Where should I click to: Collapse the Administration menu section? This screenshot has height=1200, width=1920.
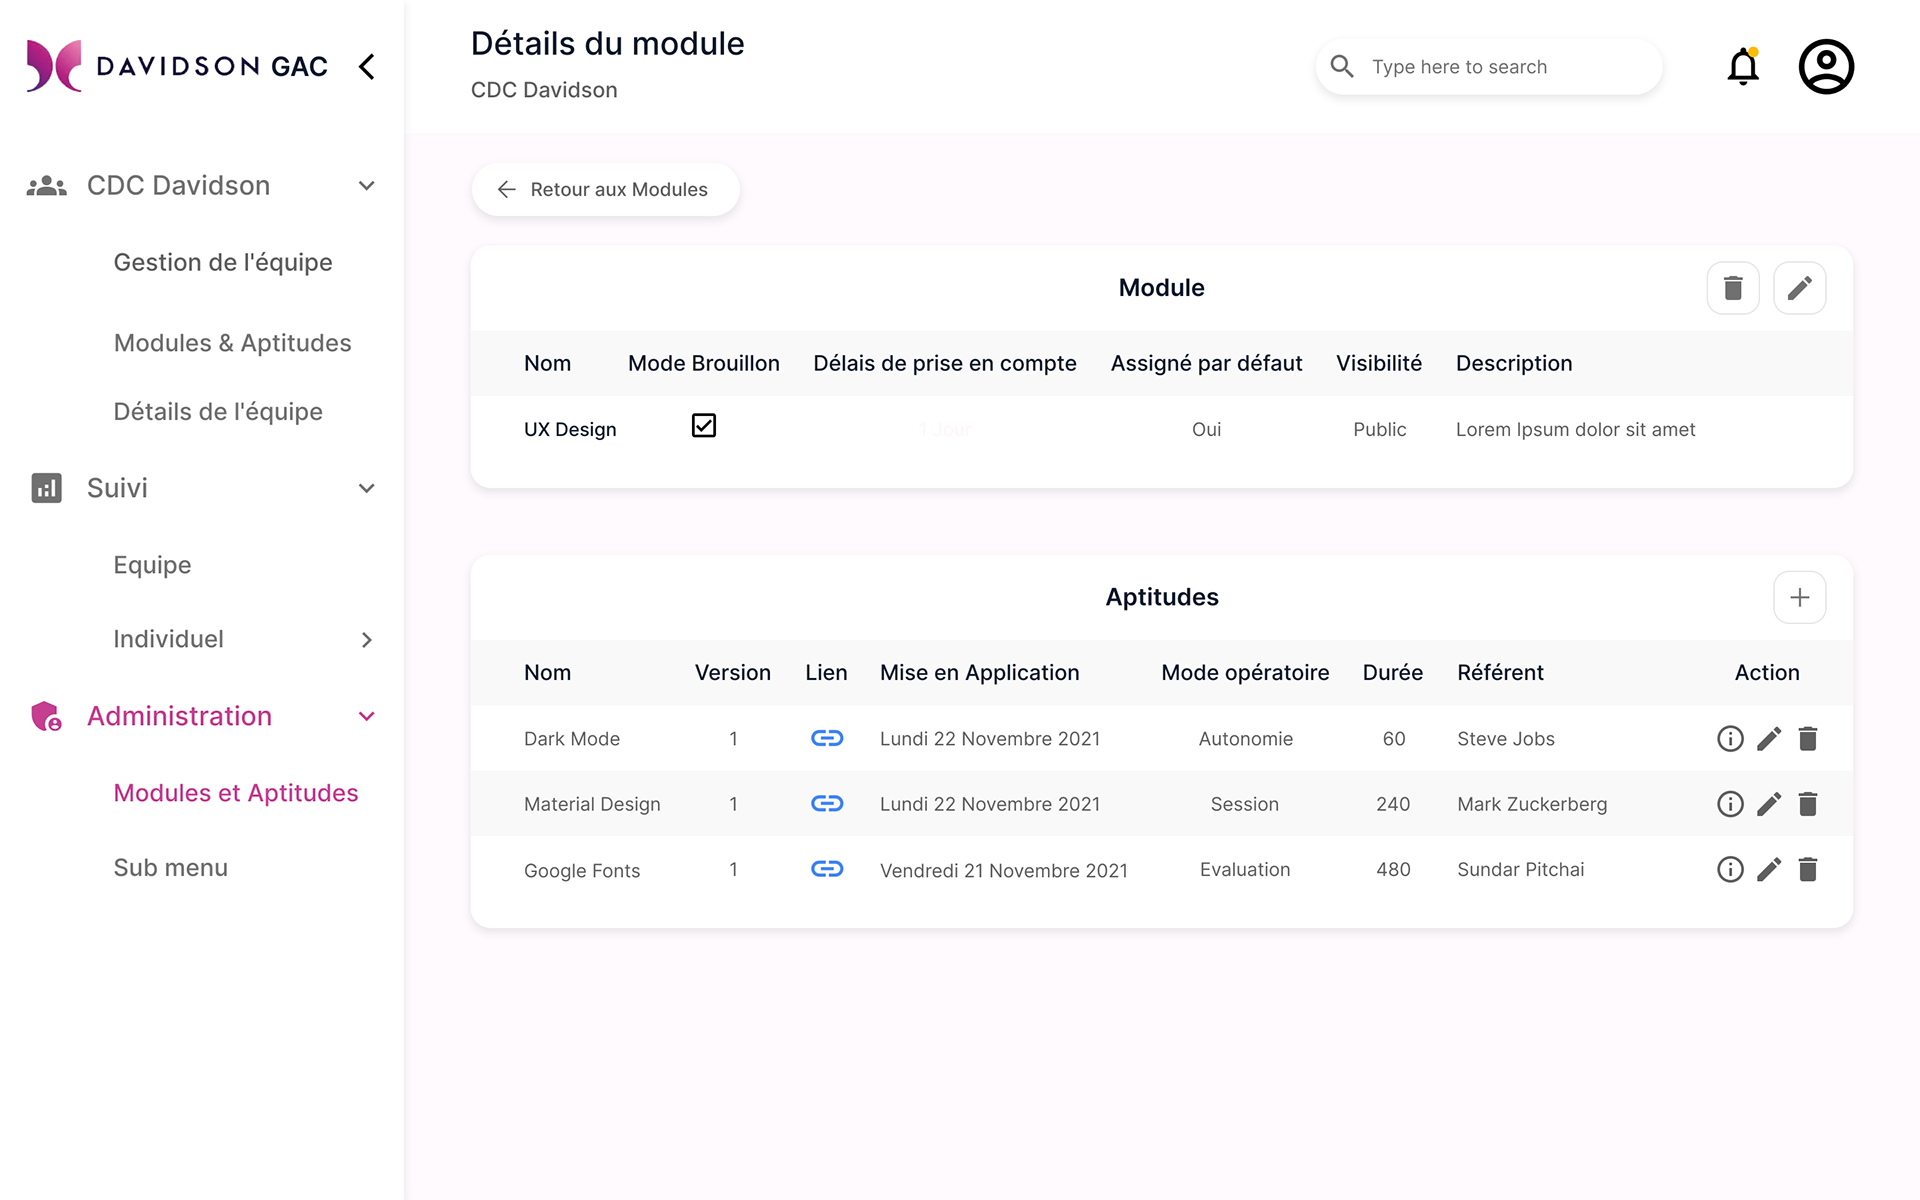pyautogui.click(x=366, y=716)
